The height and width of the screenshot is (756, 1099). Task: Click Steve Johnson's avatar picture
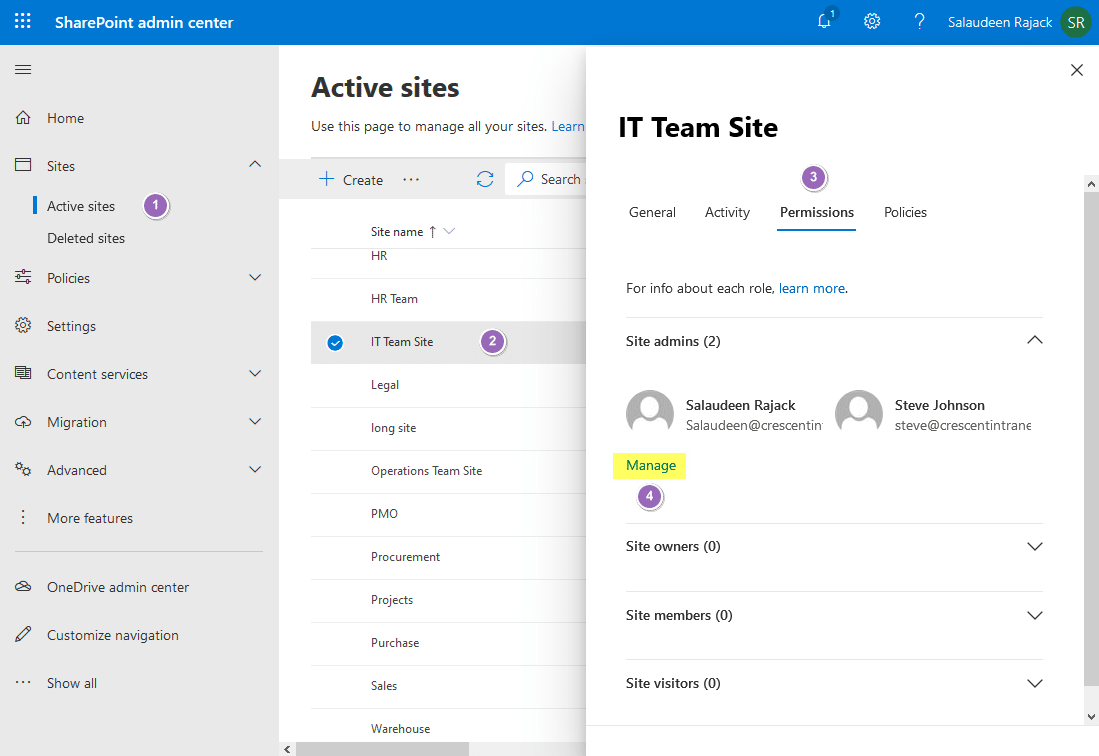point(859,414)
